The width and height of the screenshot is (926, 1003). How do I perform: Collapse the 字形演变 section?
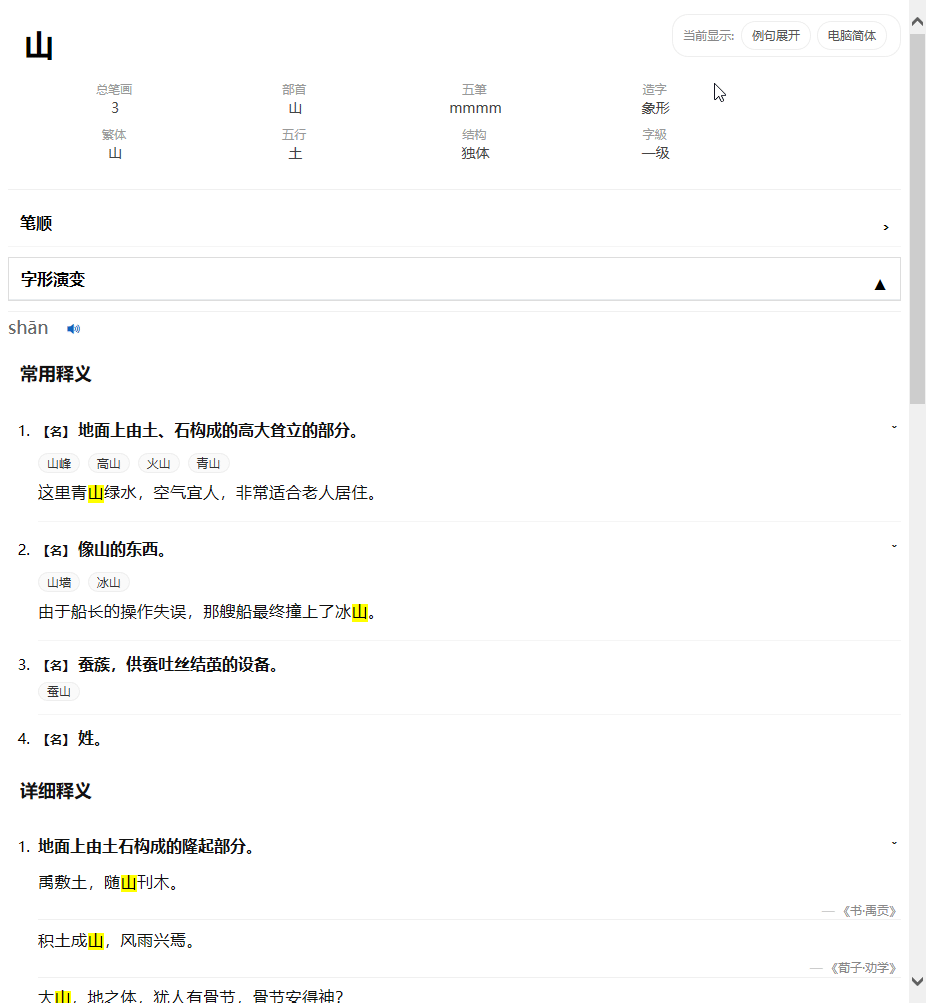880,283
